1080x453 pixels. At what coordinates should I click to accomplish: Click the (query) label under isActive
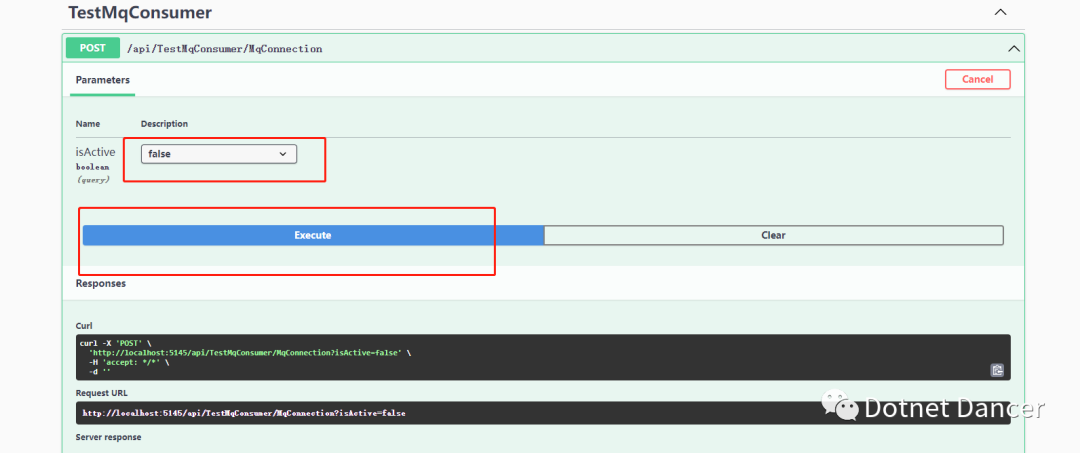[92, 179]
